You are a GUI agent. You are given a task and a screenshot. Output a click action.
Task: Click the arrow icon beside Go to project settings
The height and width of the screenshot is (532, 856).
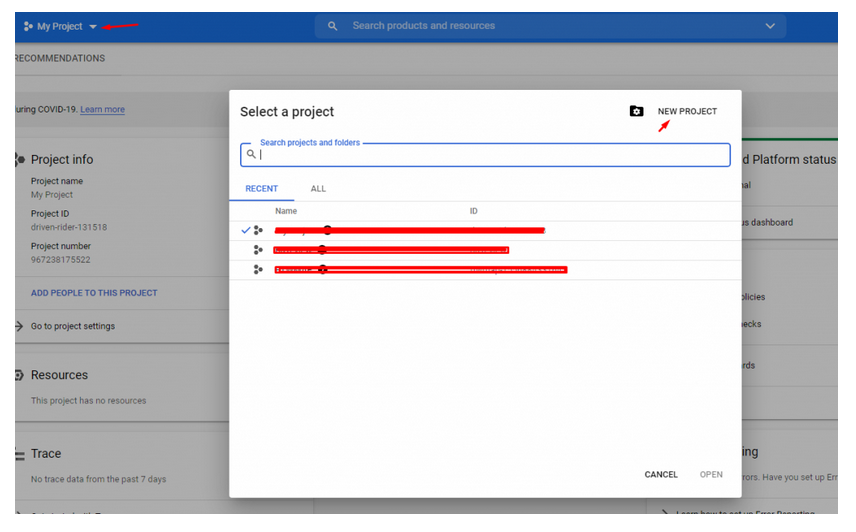pyautogui.click(x=19, y=326)
